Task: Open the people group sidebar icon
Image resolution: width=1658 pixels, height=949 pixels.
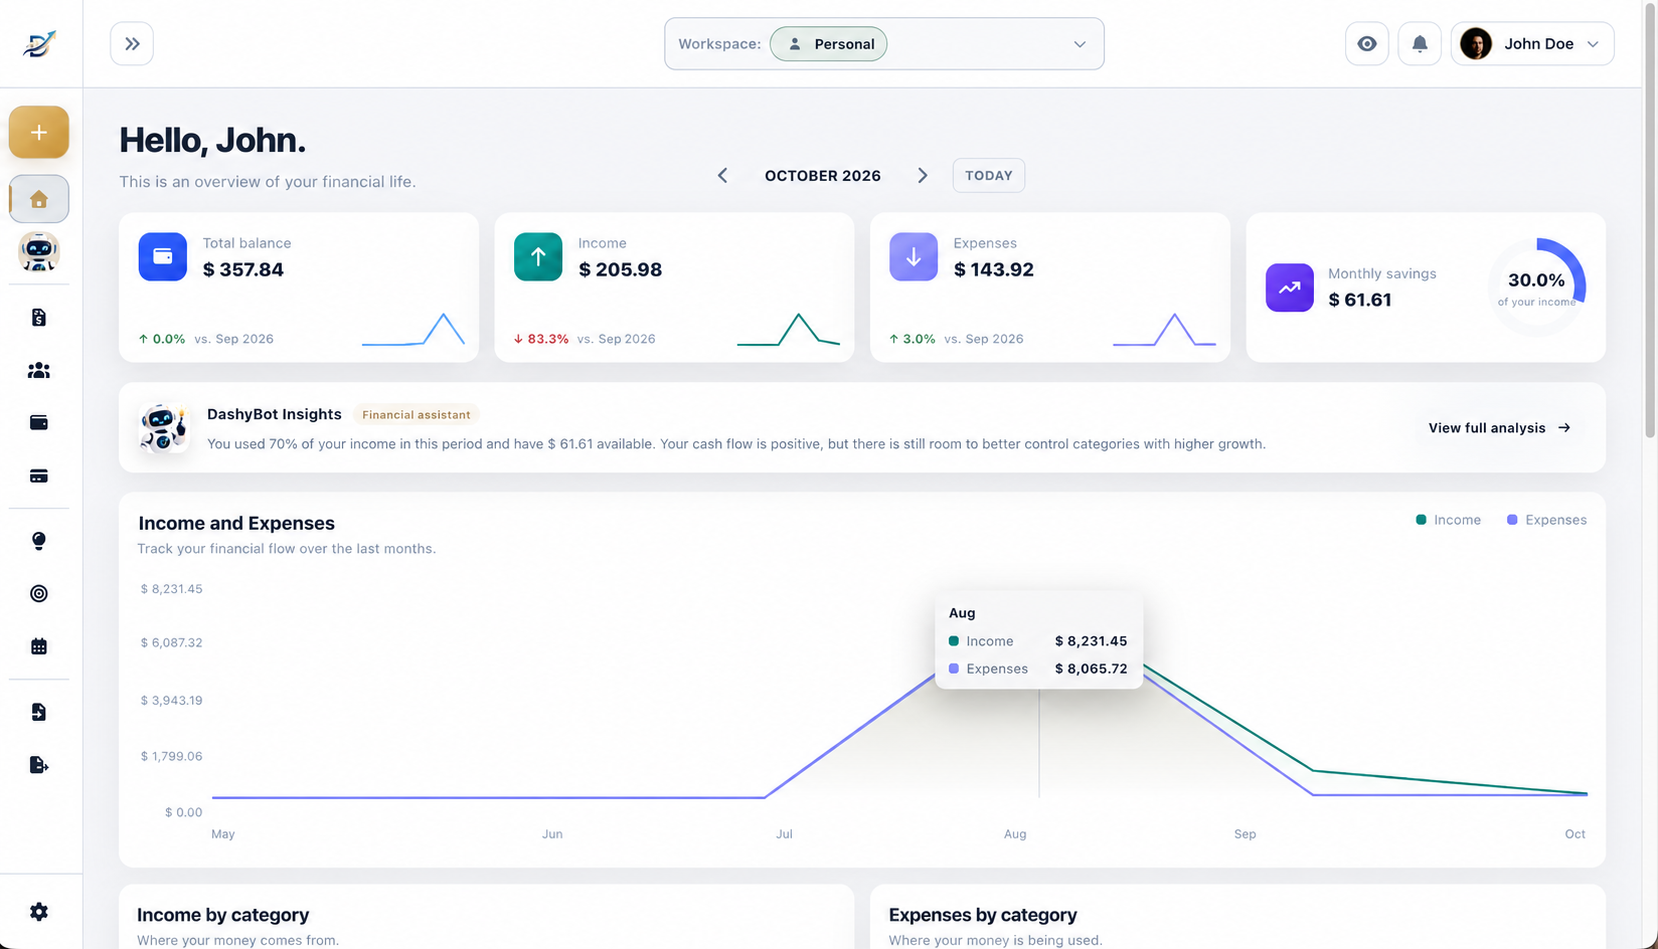Action: click(39, 371)
